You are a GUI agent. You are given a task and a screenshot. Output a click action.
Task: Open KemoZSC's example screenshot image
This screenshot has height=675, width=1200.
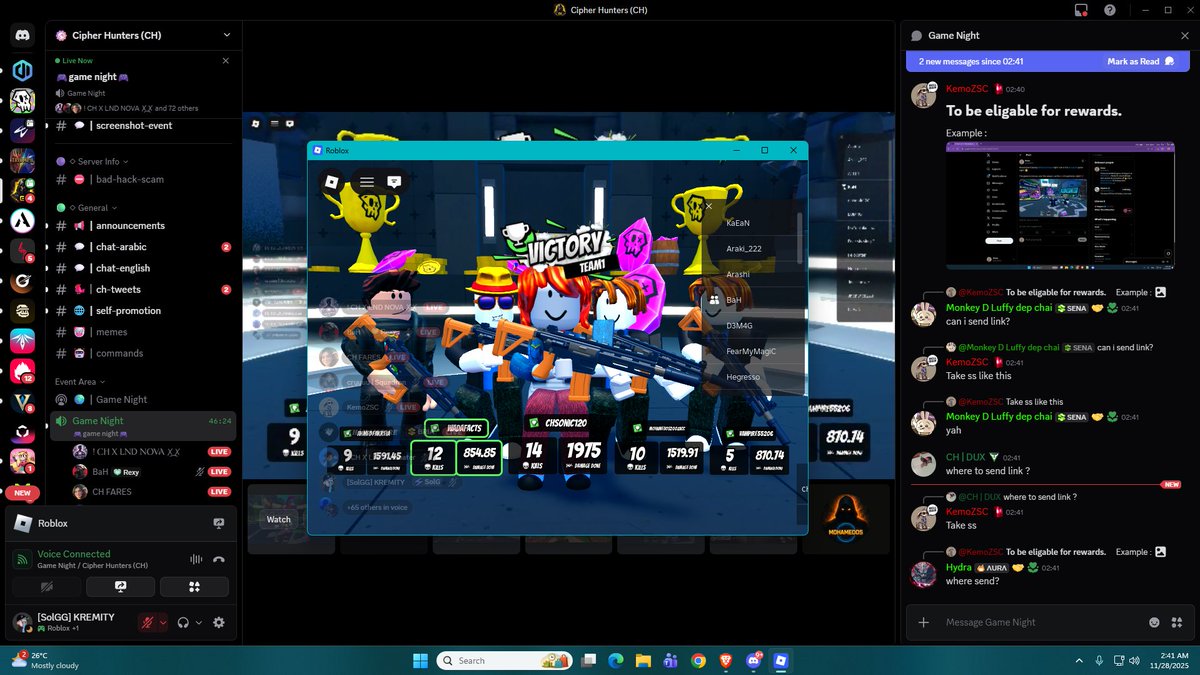pyautogui.click(x=1060, y=205)
